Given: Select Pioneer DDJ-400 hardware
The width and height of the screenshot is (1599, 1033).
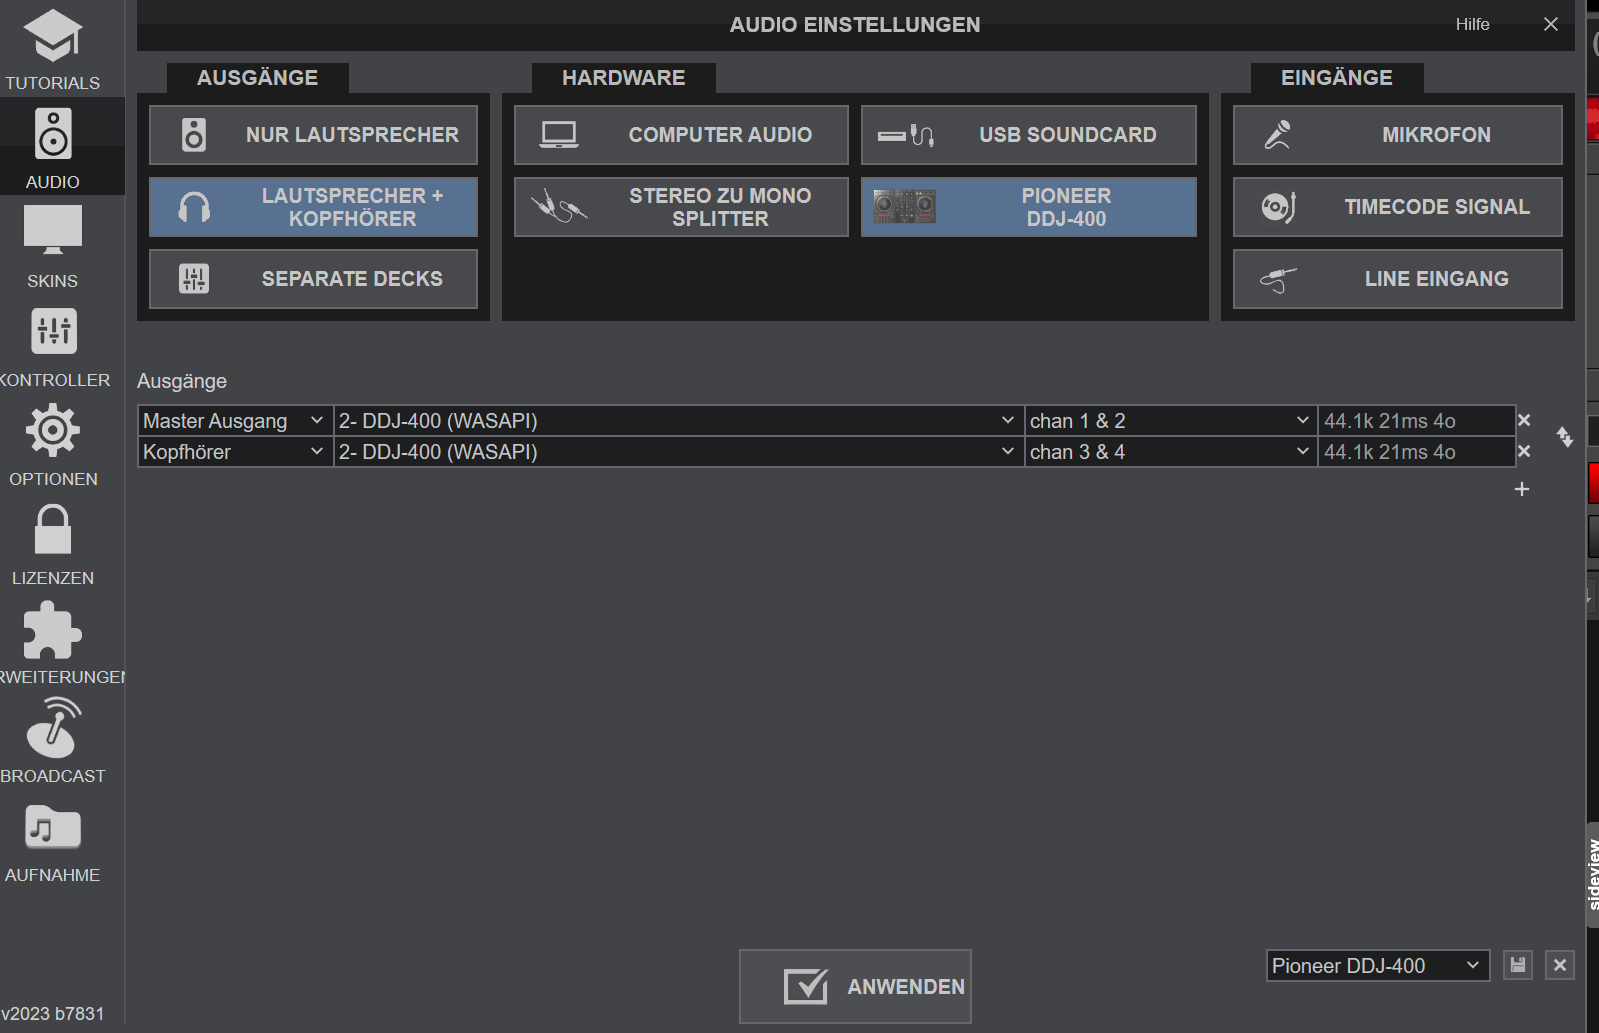Looking at the screenshot, I should [x=1029, y=207].
